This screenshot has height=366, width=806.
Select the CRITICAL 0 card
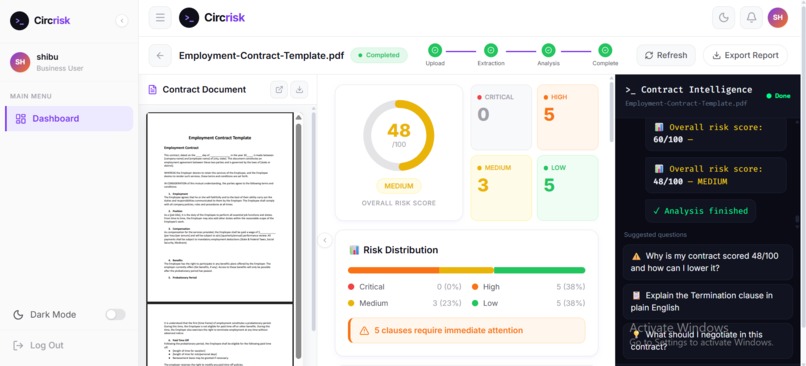[501, 117]
